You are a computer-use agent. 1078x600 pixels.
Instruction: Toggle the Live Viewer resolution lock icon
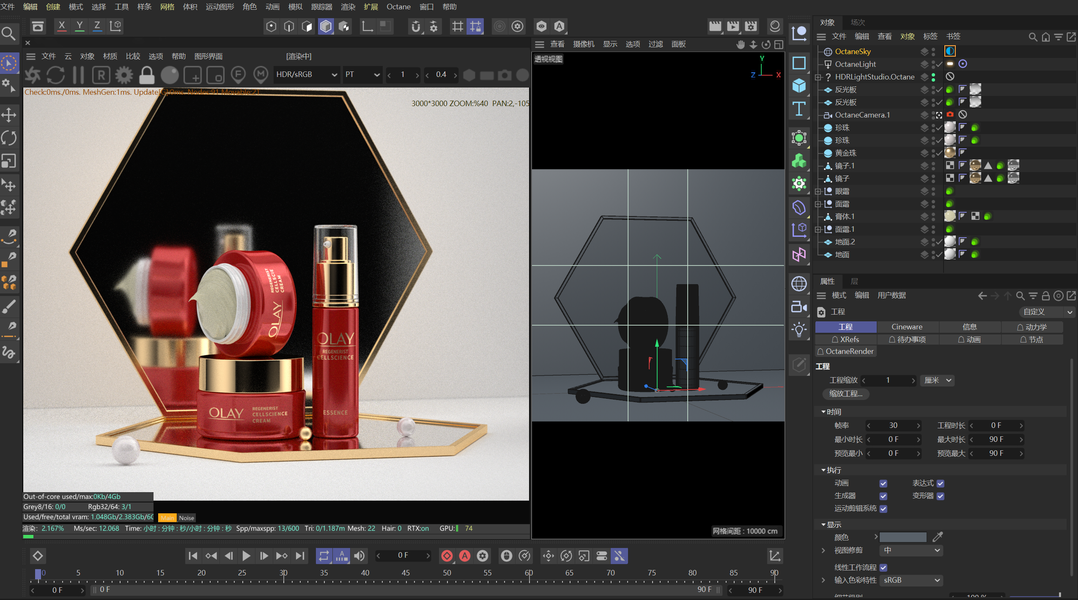(146, 75)
